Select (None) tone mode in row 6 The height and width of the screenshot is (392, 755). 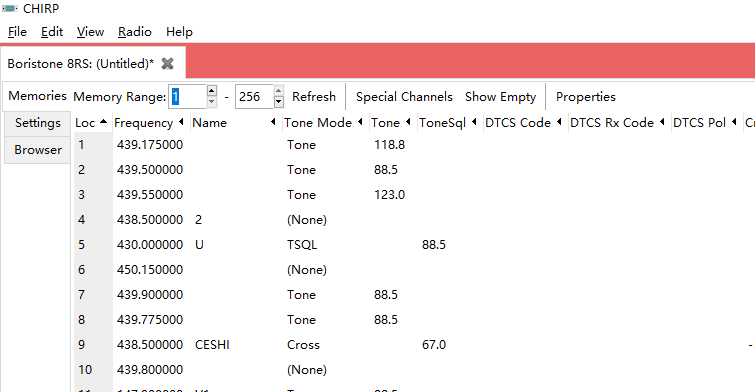(x=307, y=270)
